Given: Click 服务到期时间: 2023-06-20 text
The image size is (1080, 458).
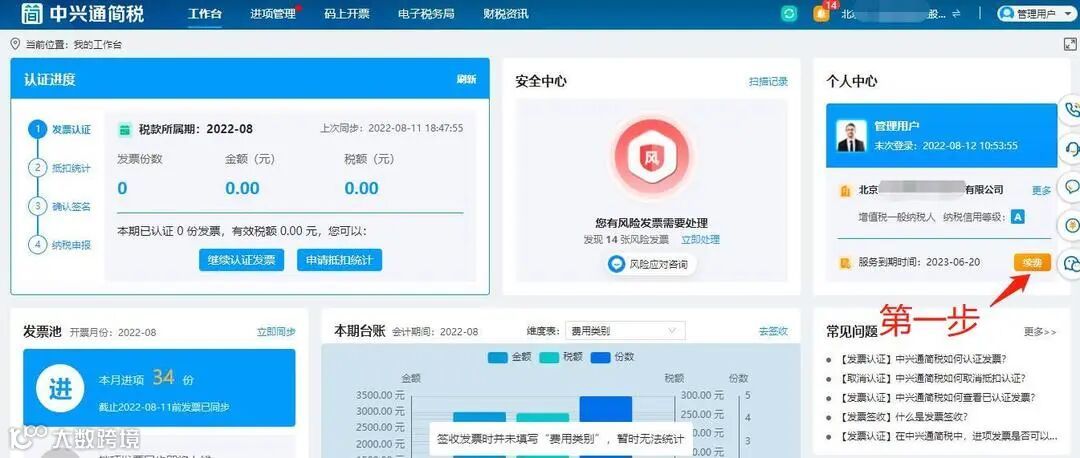Looking at the screenshot, I should [919, 262].
